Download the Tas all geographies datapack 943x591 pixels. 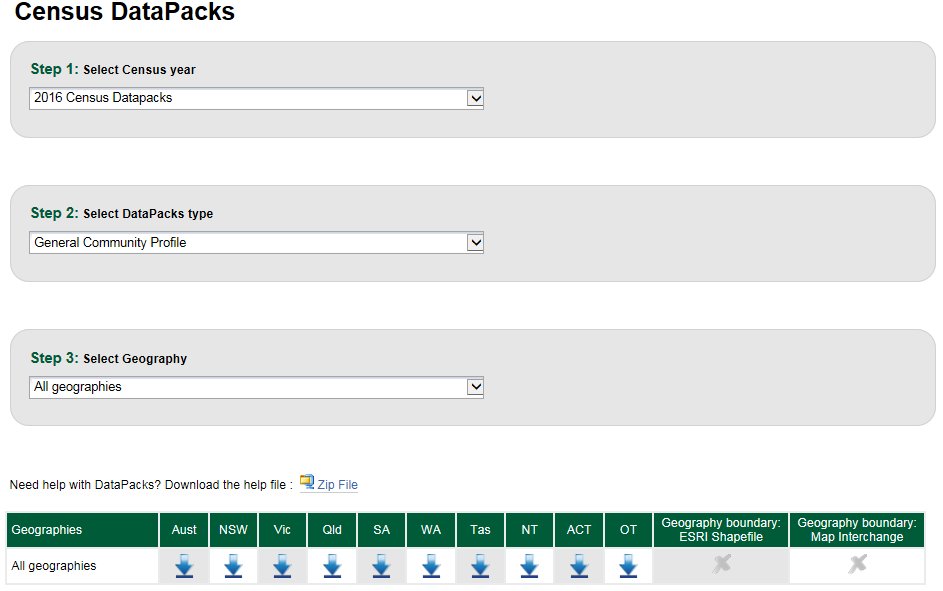(480, 567)
